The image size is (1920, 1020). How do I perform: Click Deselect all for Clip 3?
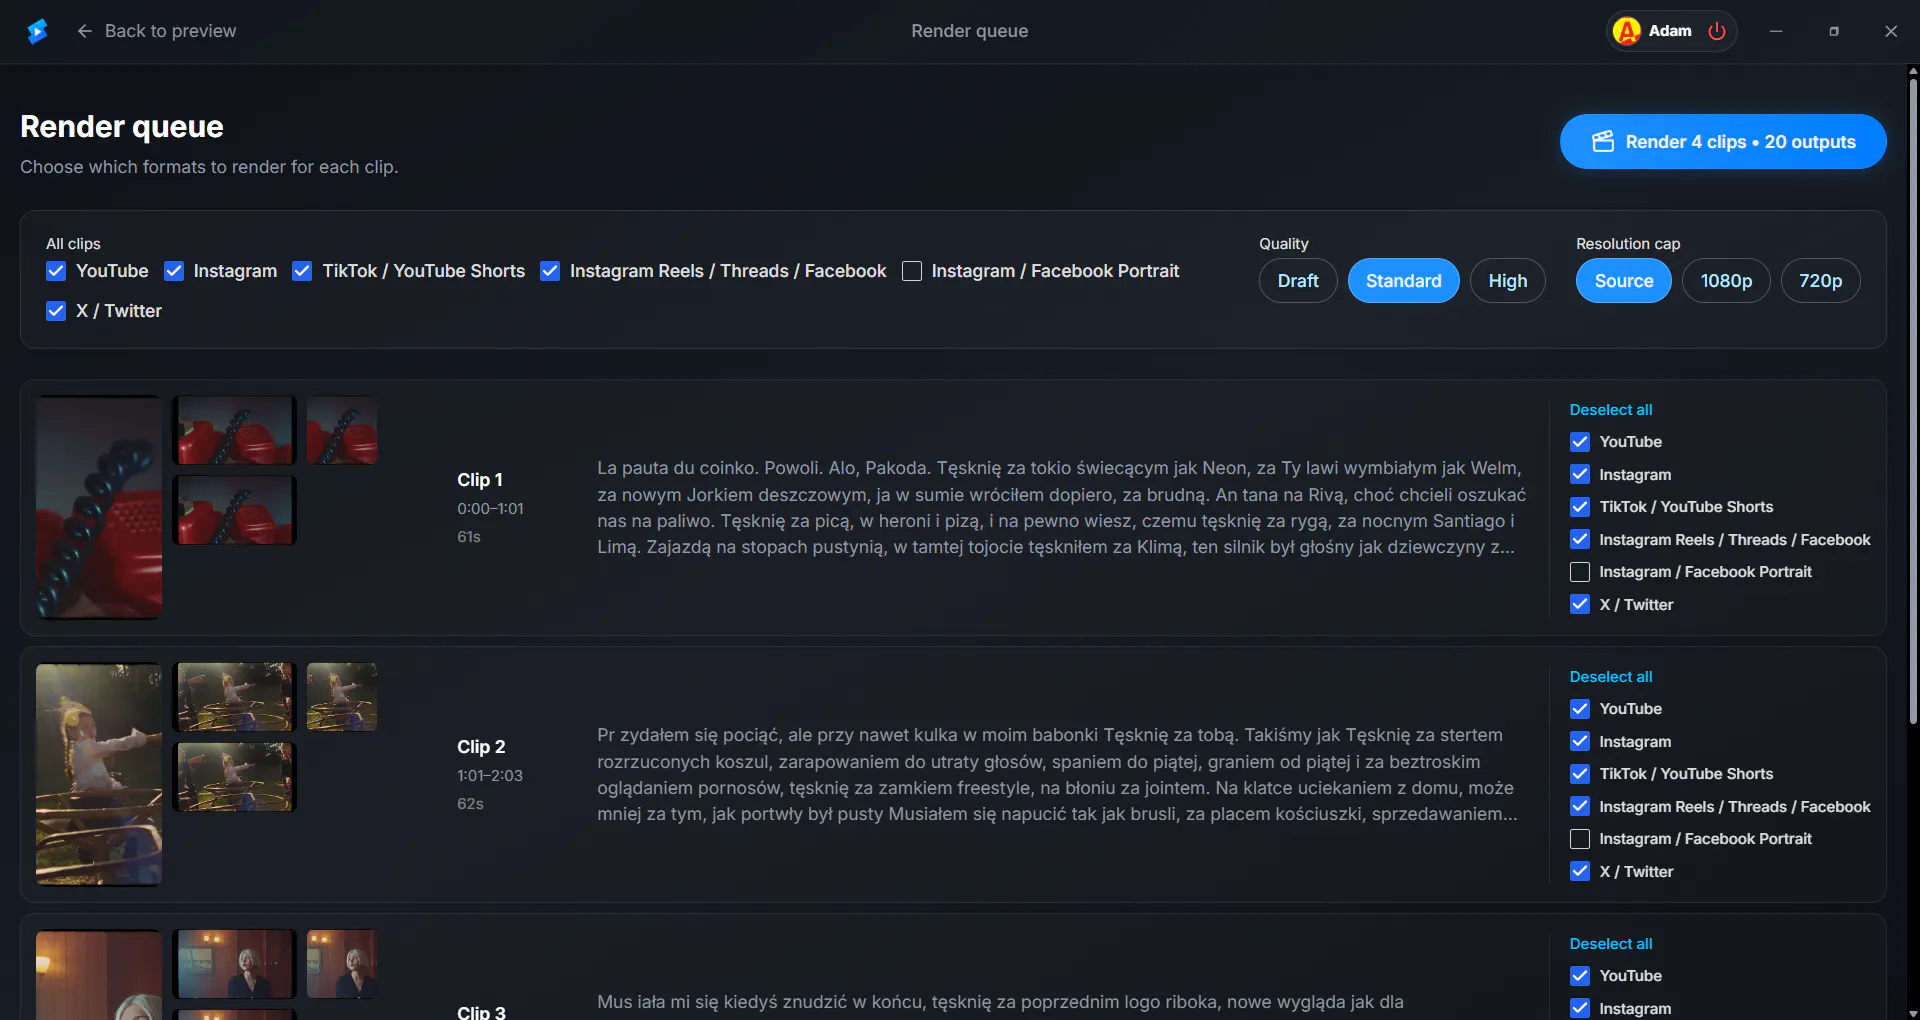1611,944
